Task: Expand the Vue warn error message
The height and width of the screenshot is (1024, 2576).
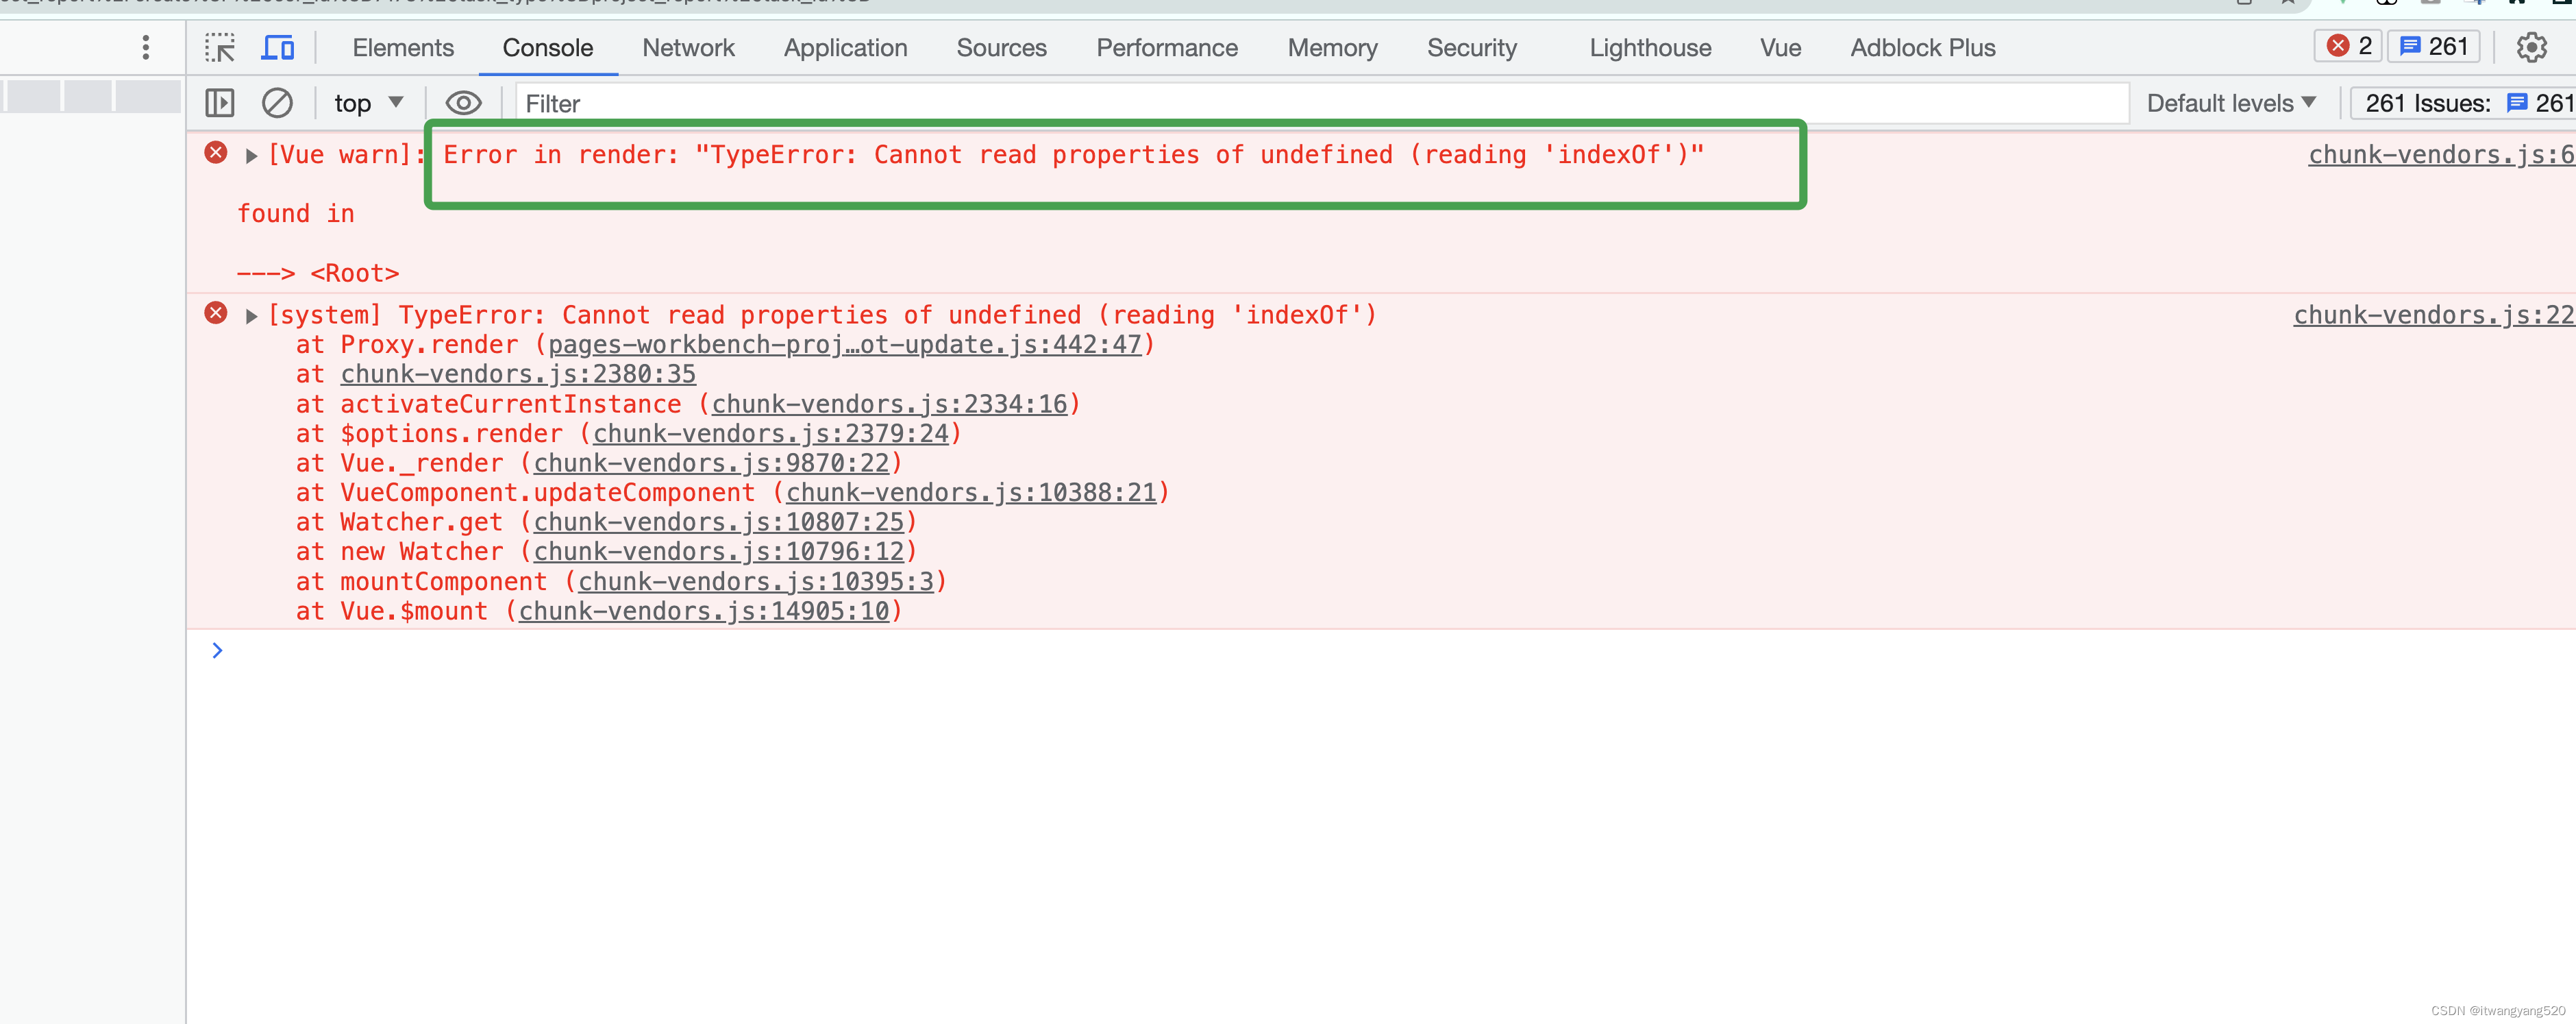Action: coord(251,155)
